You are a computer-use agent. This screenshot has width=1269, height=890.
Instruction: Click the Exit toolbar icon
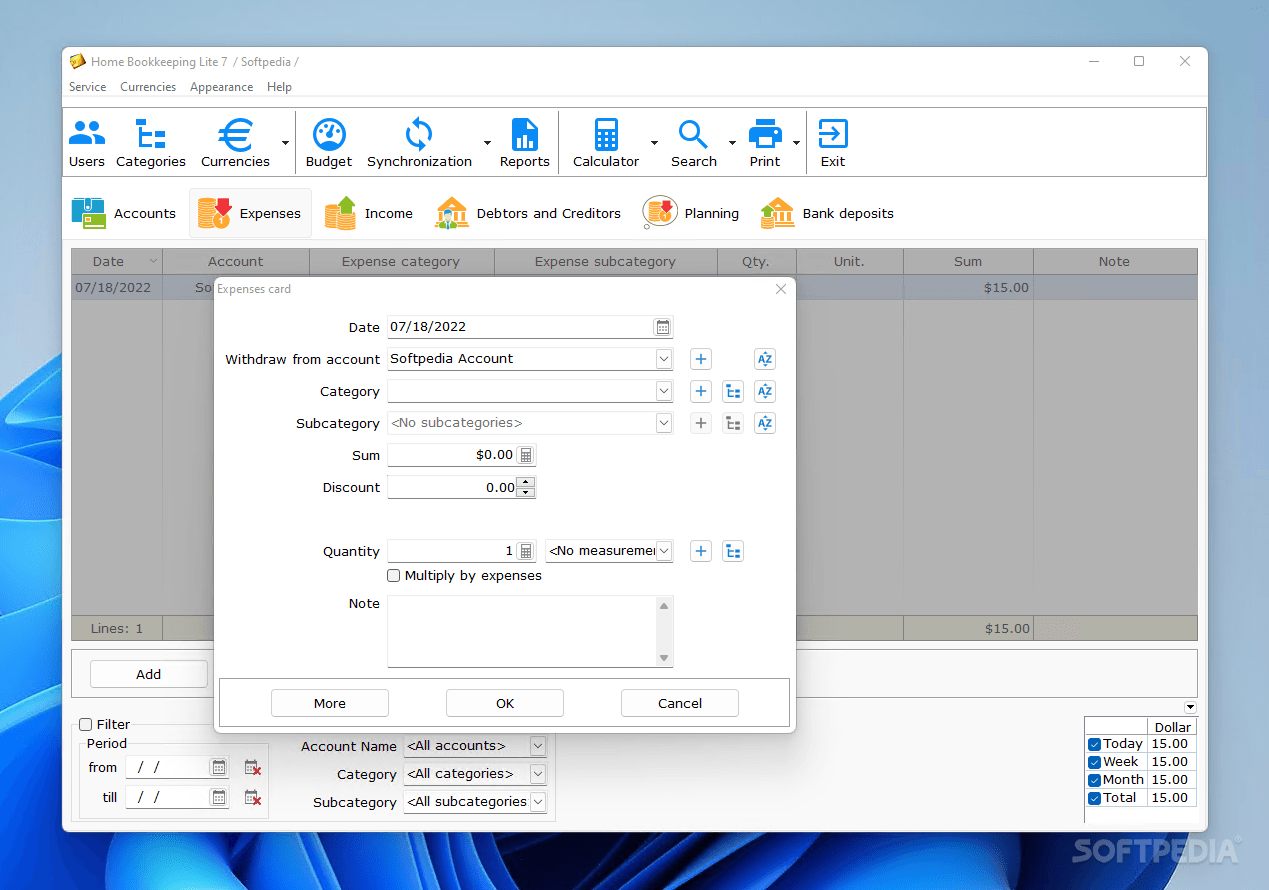[x=833, y=143]
